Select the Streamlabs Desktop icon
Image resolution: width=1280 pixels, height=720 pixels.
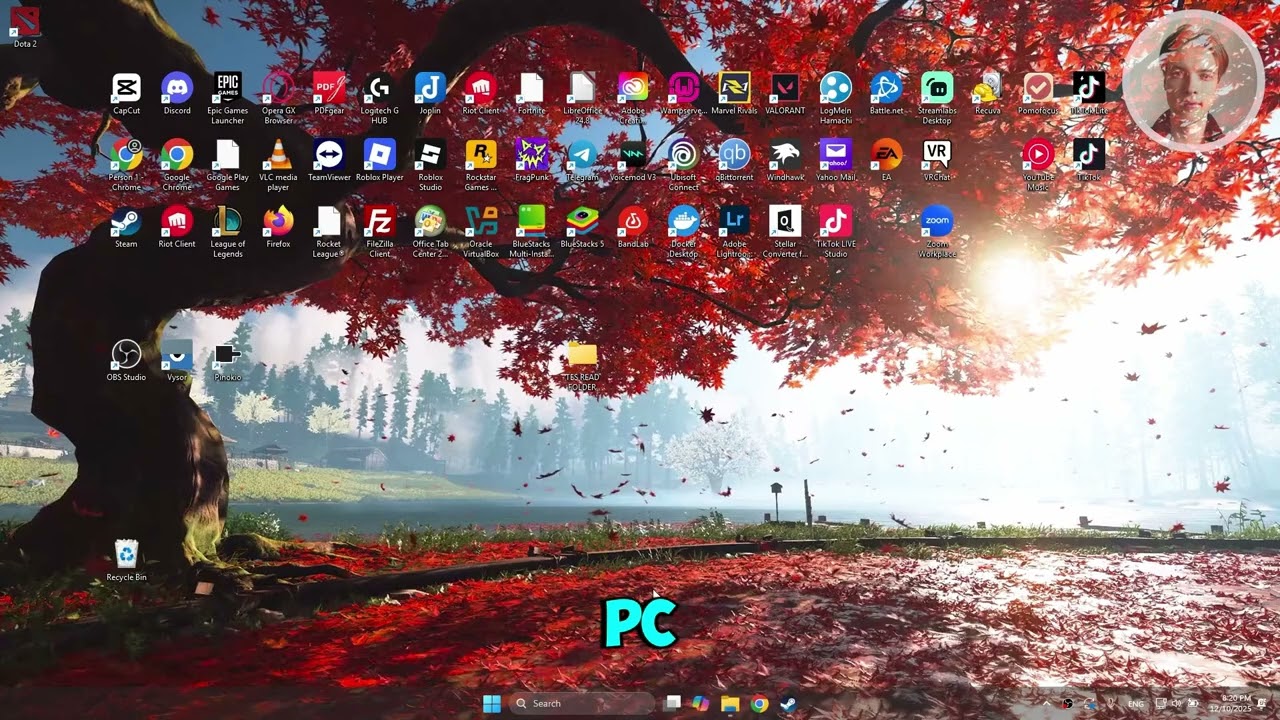(x=937, y=98)
